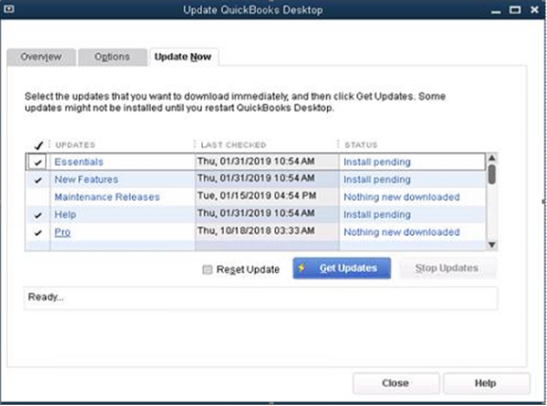Click the LAST CHECKED column header
Image resolution: width=547 pixels, height=406 pixels.
click(x=234, y=145)
